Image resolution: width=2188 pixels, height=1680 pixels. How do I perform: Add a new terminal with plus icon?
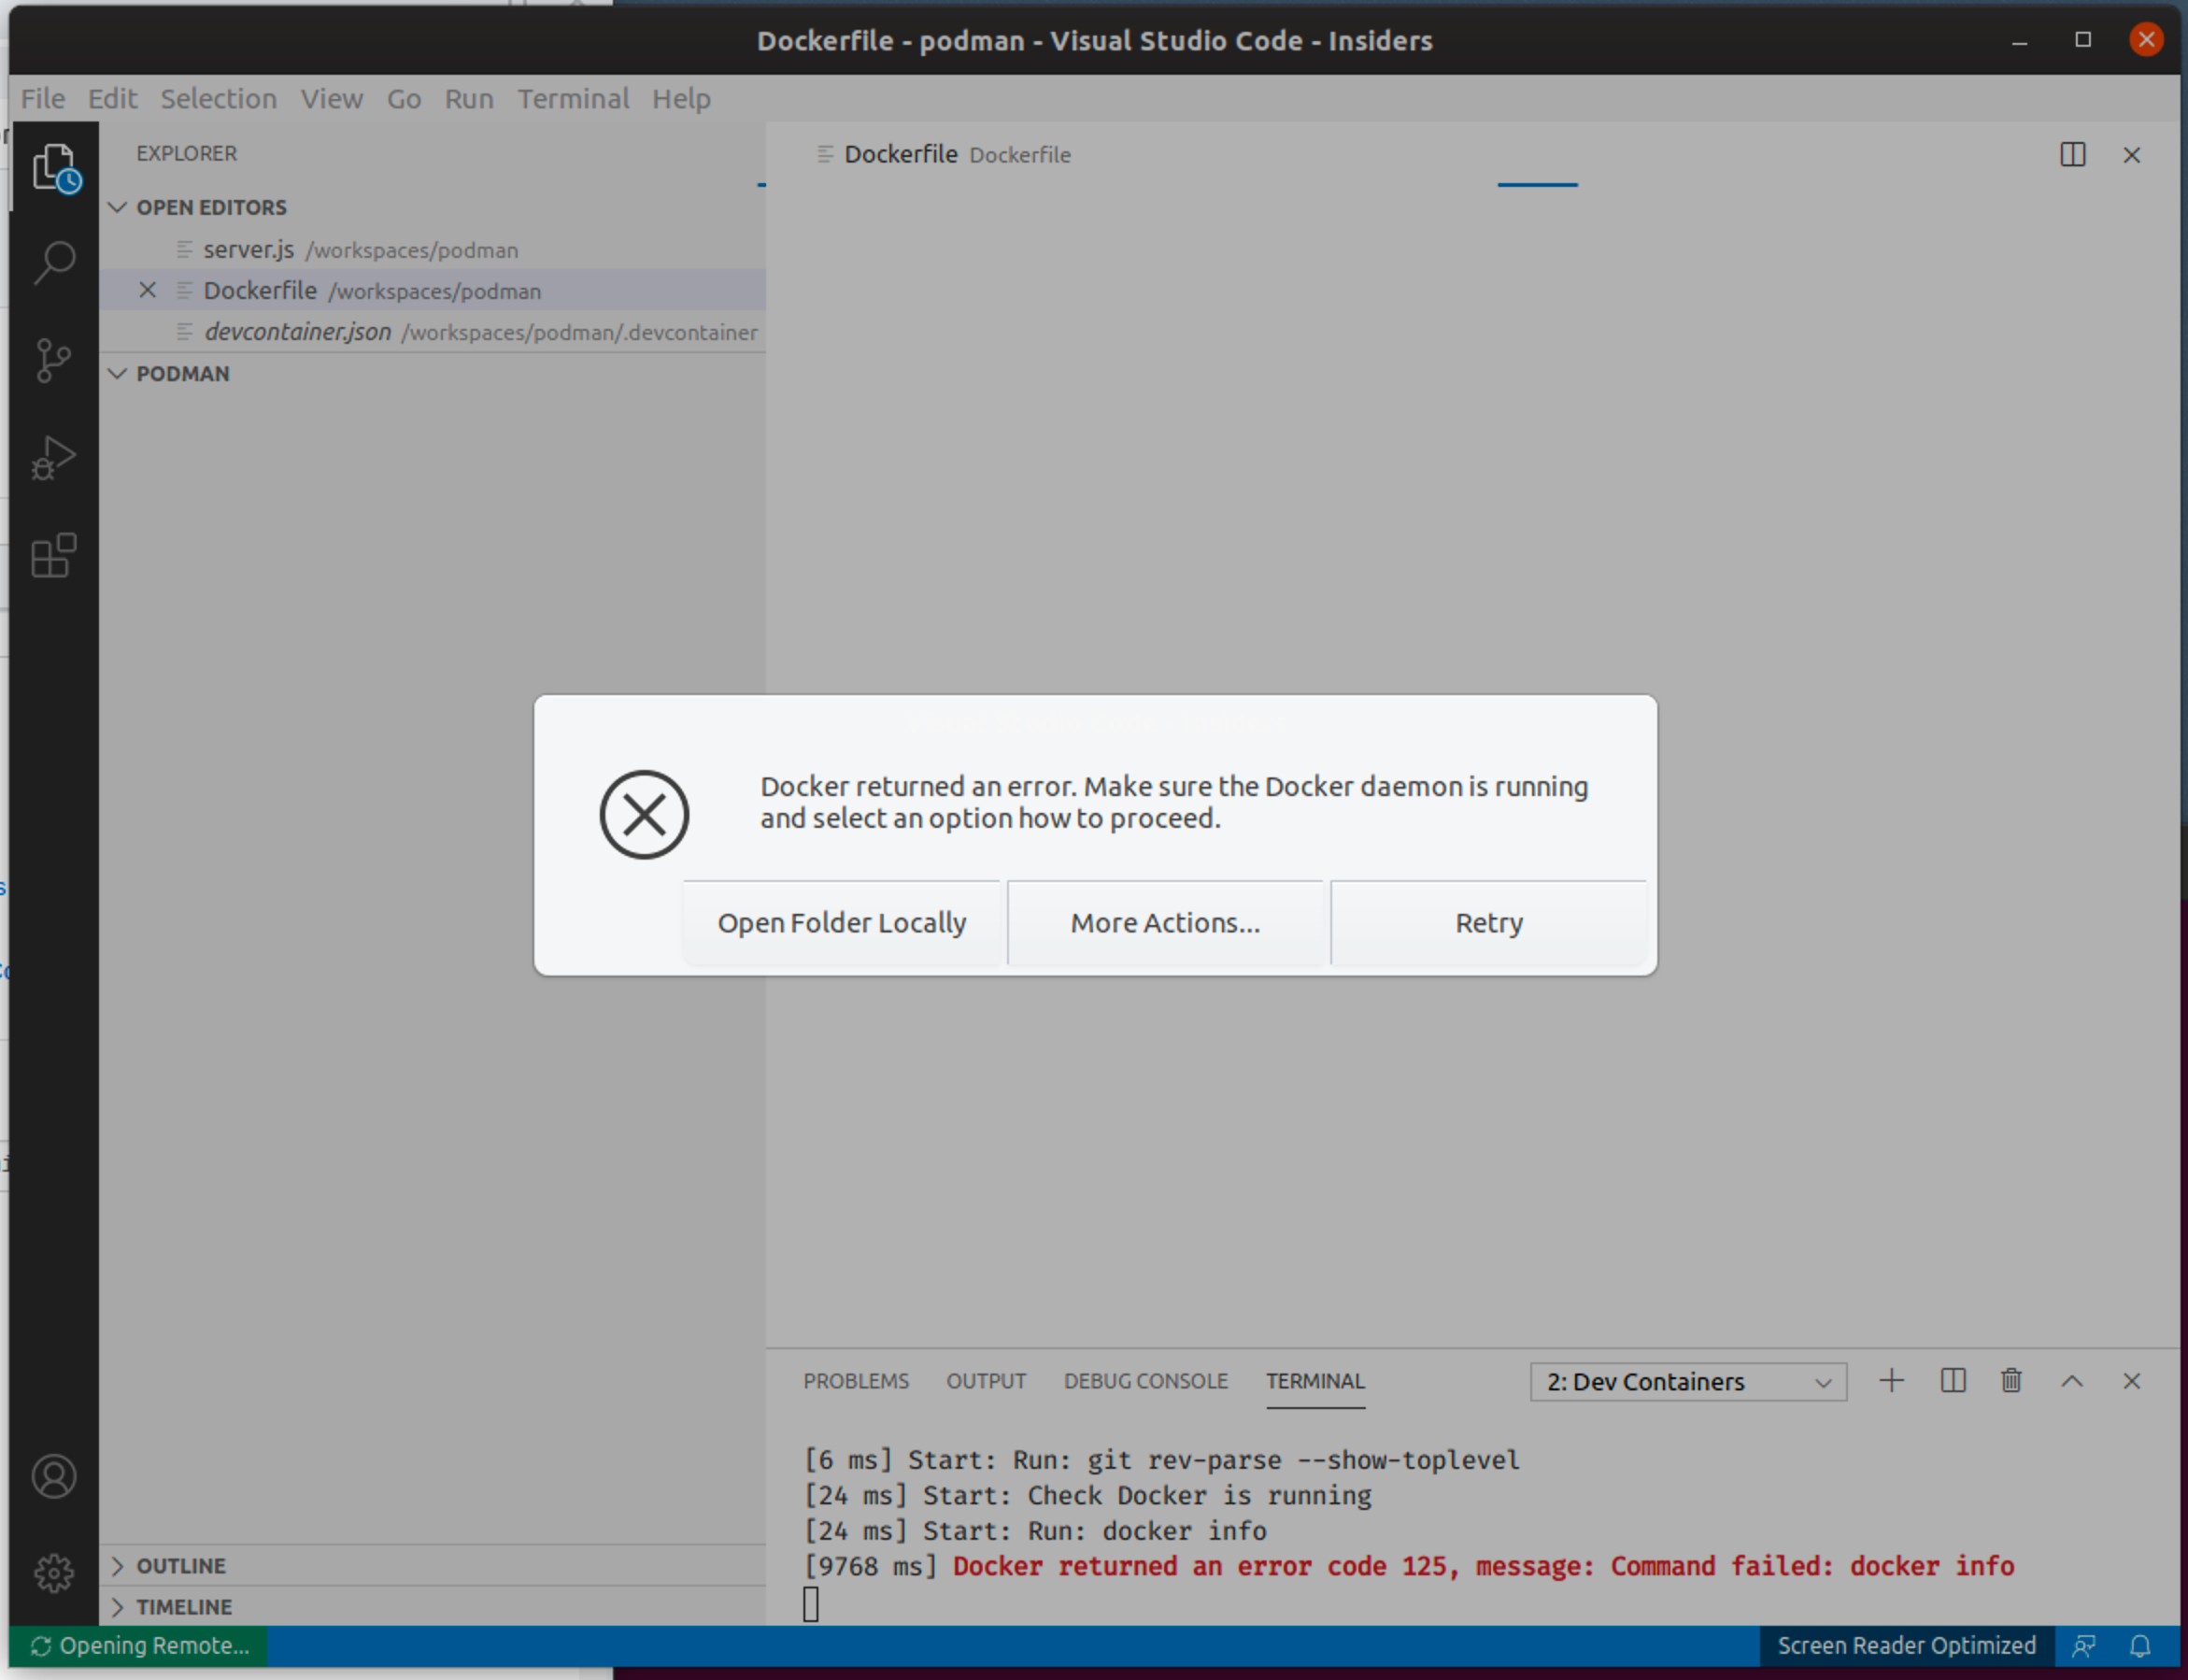(1891, 1381)
